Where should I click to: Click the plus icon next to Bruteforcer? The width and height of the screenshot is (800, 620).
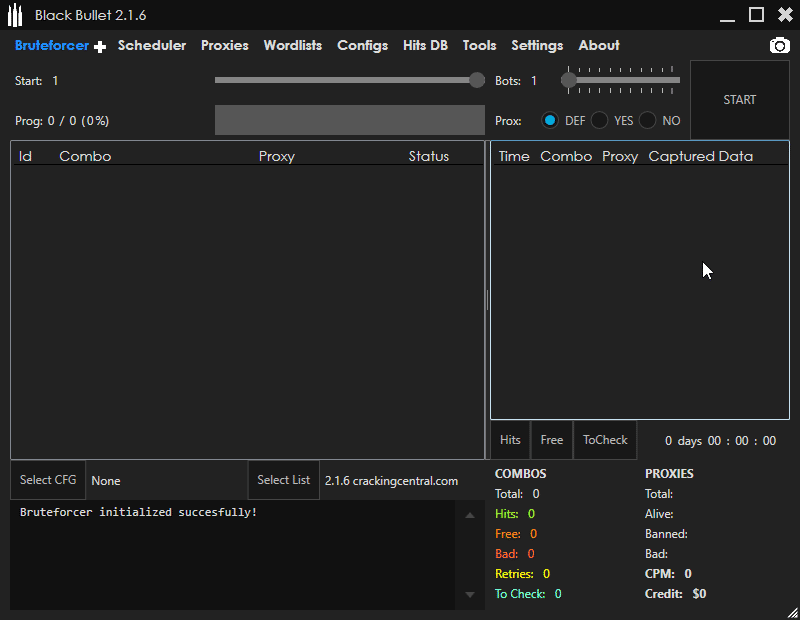[x=99, y=47]
